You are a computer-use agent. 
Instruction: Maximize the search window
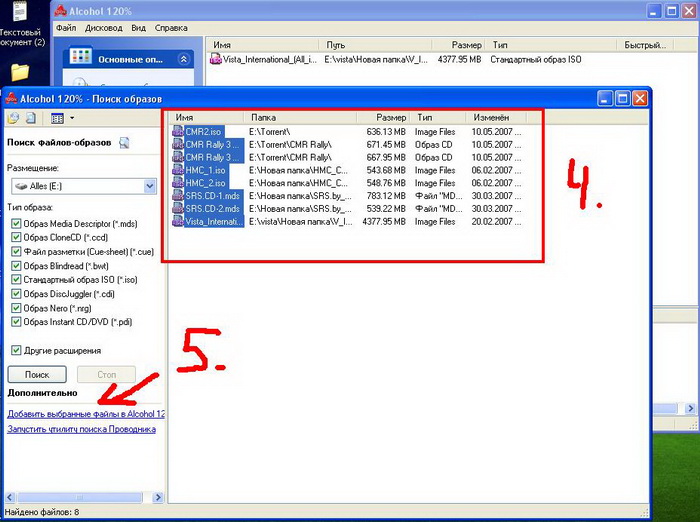[623, 98]
